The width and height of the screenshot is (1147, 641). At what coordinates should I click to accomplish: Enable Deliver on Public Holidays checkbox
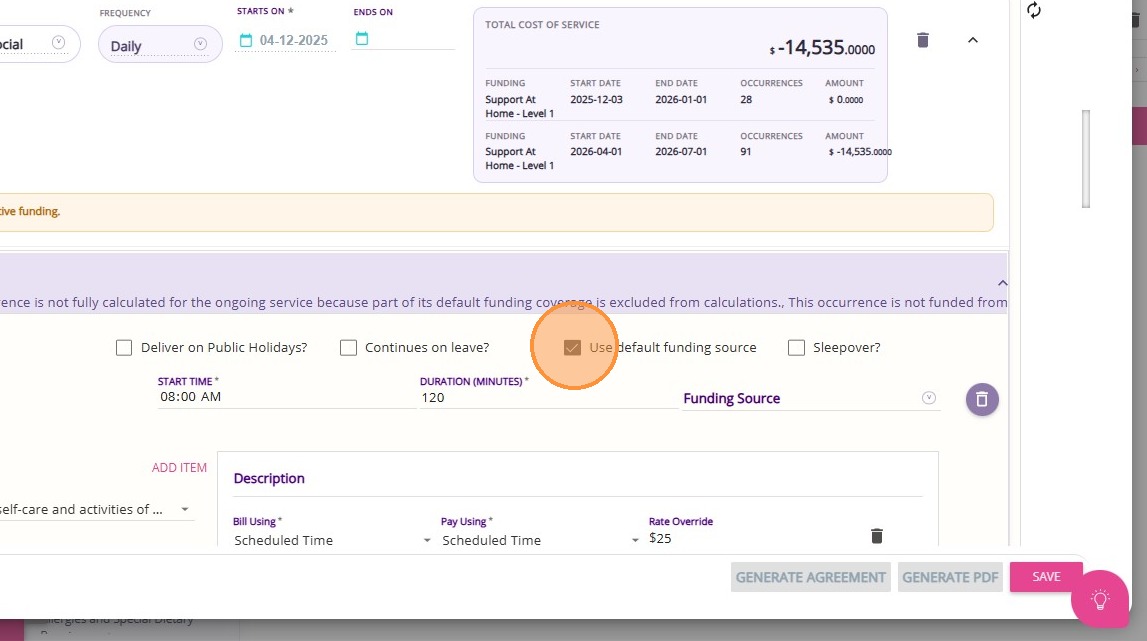(124, 348)
